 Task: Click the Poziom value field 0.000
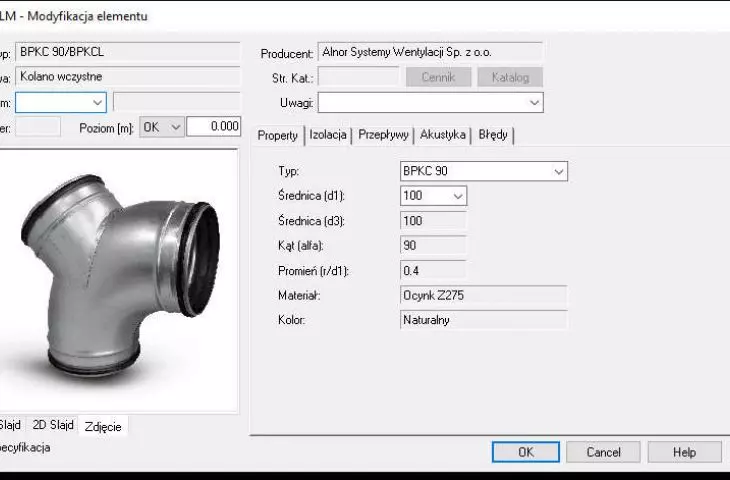coord(214,126)
